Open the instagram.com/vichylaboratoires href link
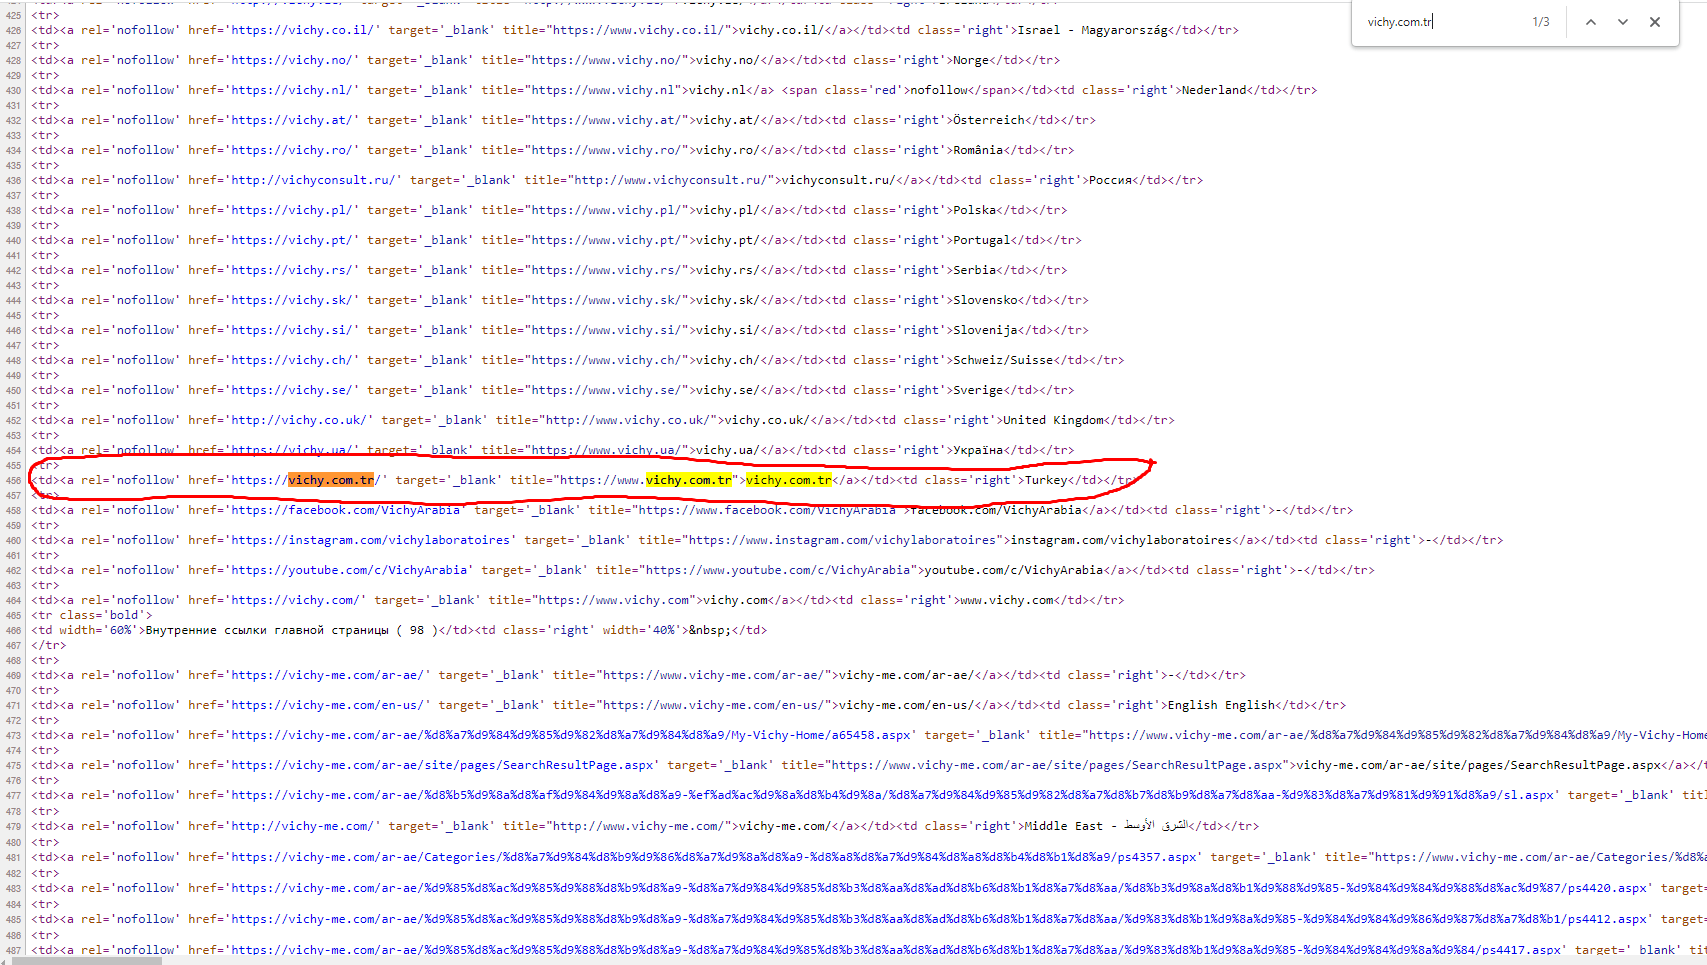The width and height of the screenshot is (1707, 965). click(x=371, y=540)
